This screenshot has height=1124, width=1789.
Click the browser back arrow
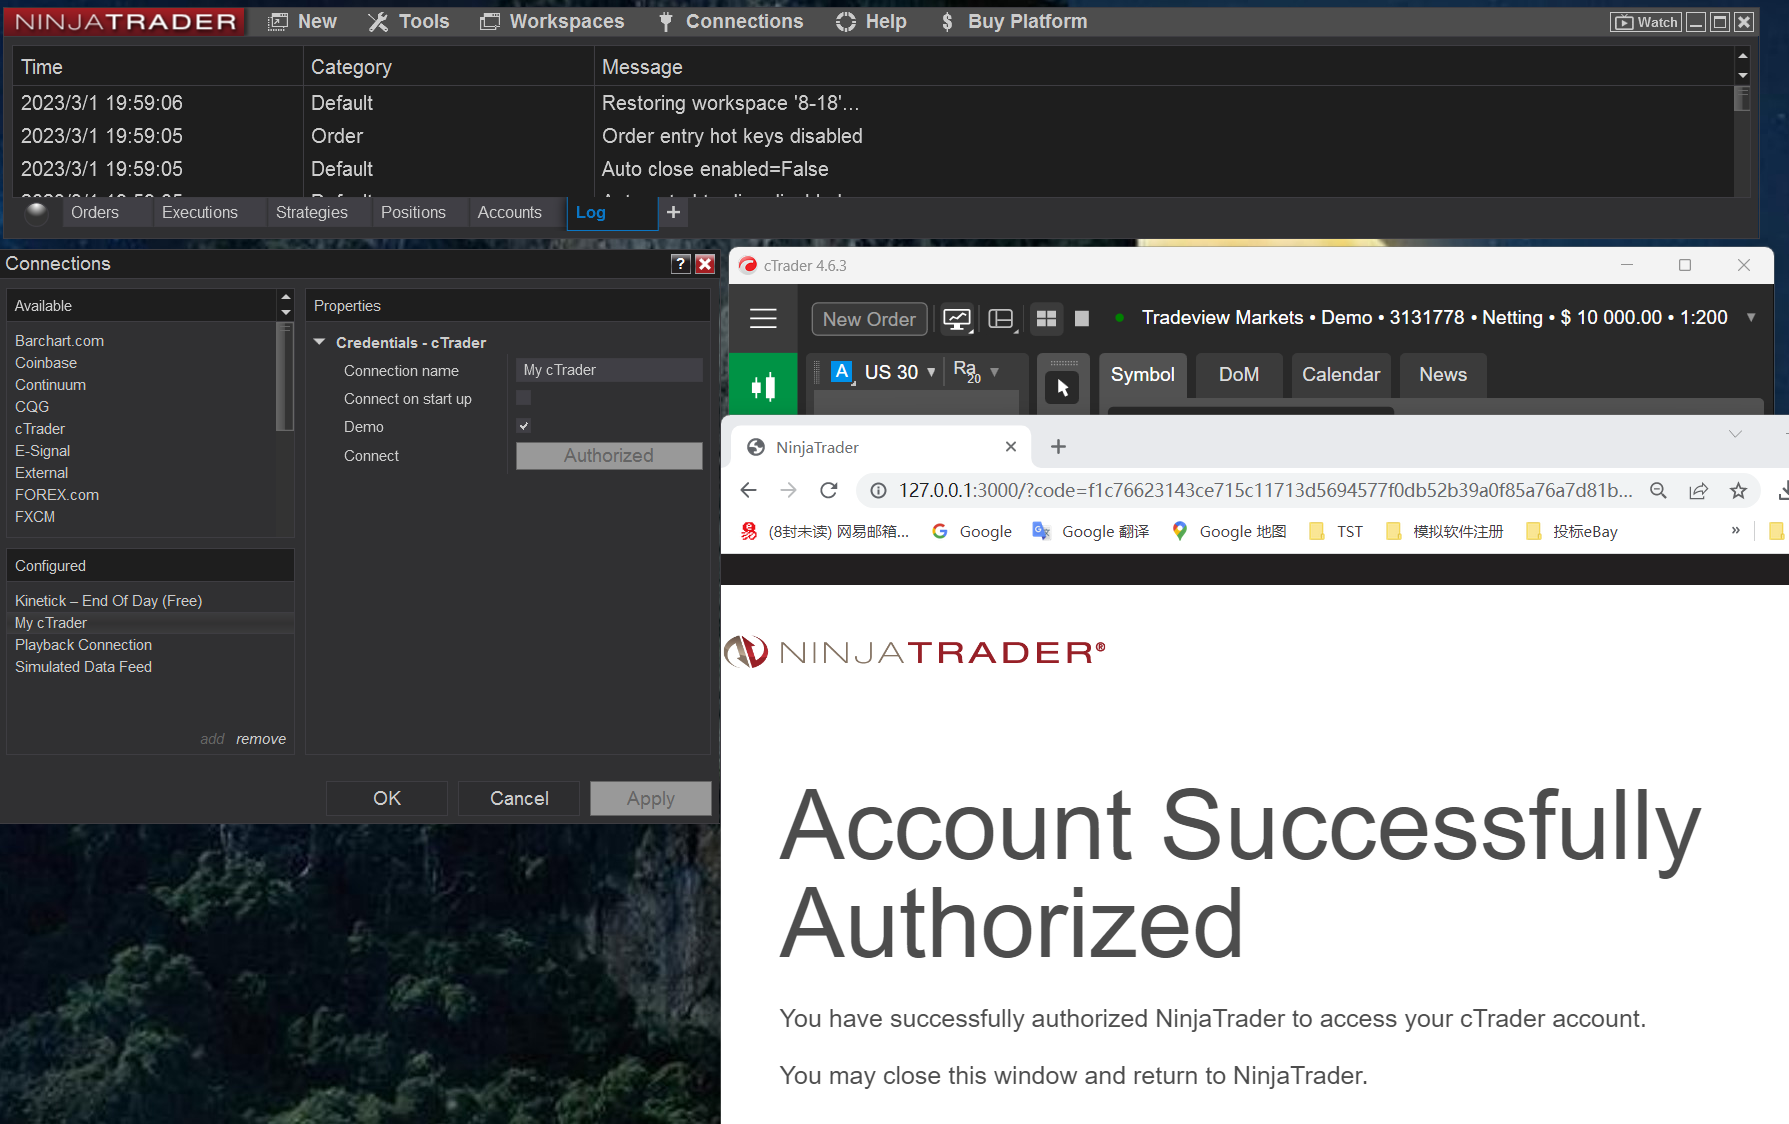point(748,490)
